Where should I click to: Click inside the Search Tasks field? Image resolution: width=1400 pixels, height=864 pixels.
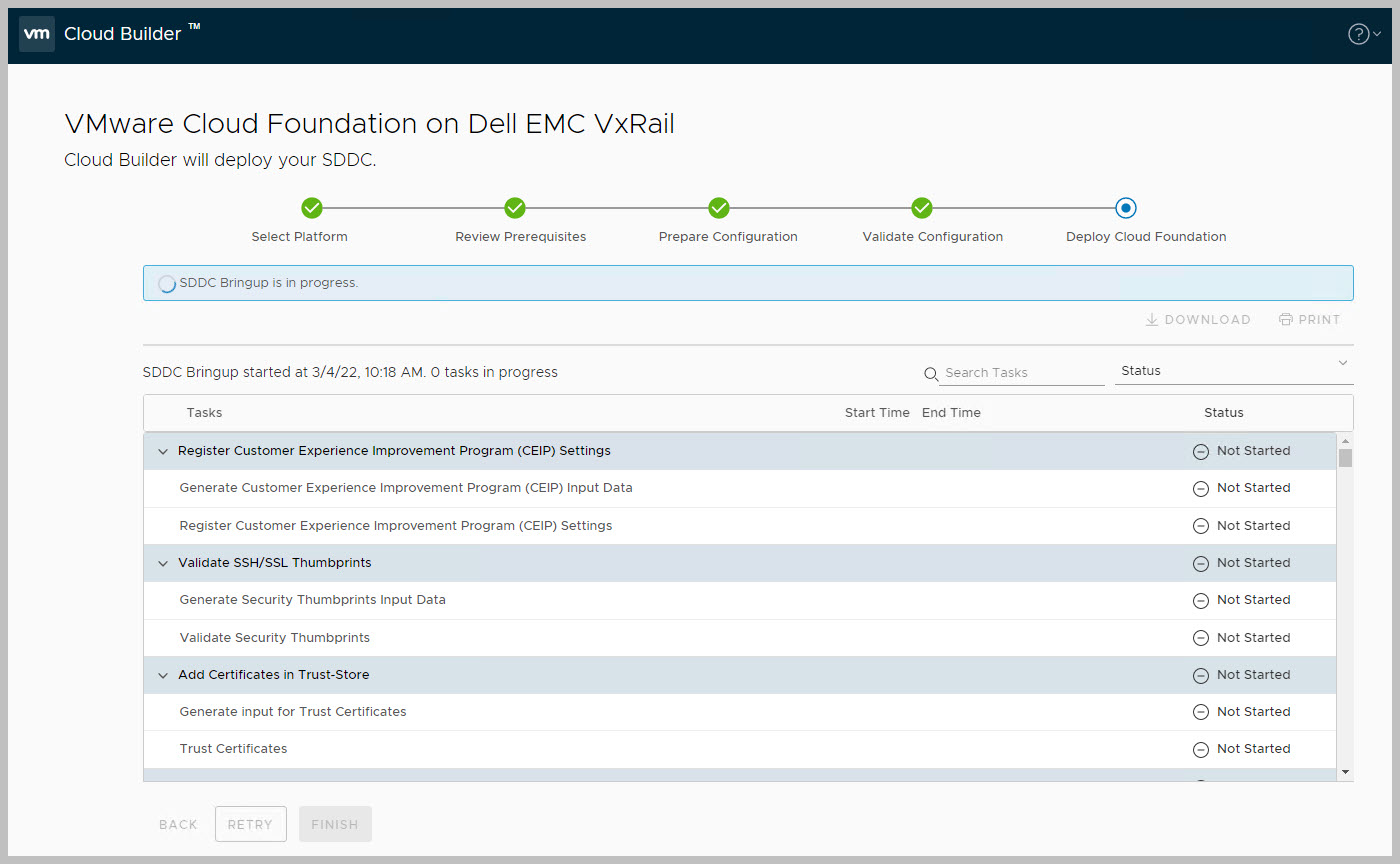click(1020, 373)
